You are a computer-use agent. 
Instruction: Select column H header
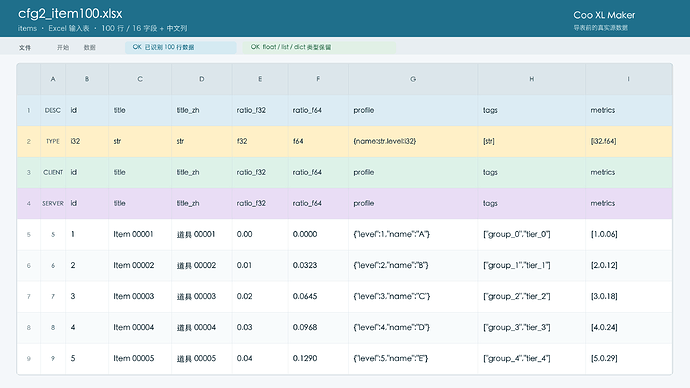(x=532, y=79)
